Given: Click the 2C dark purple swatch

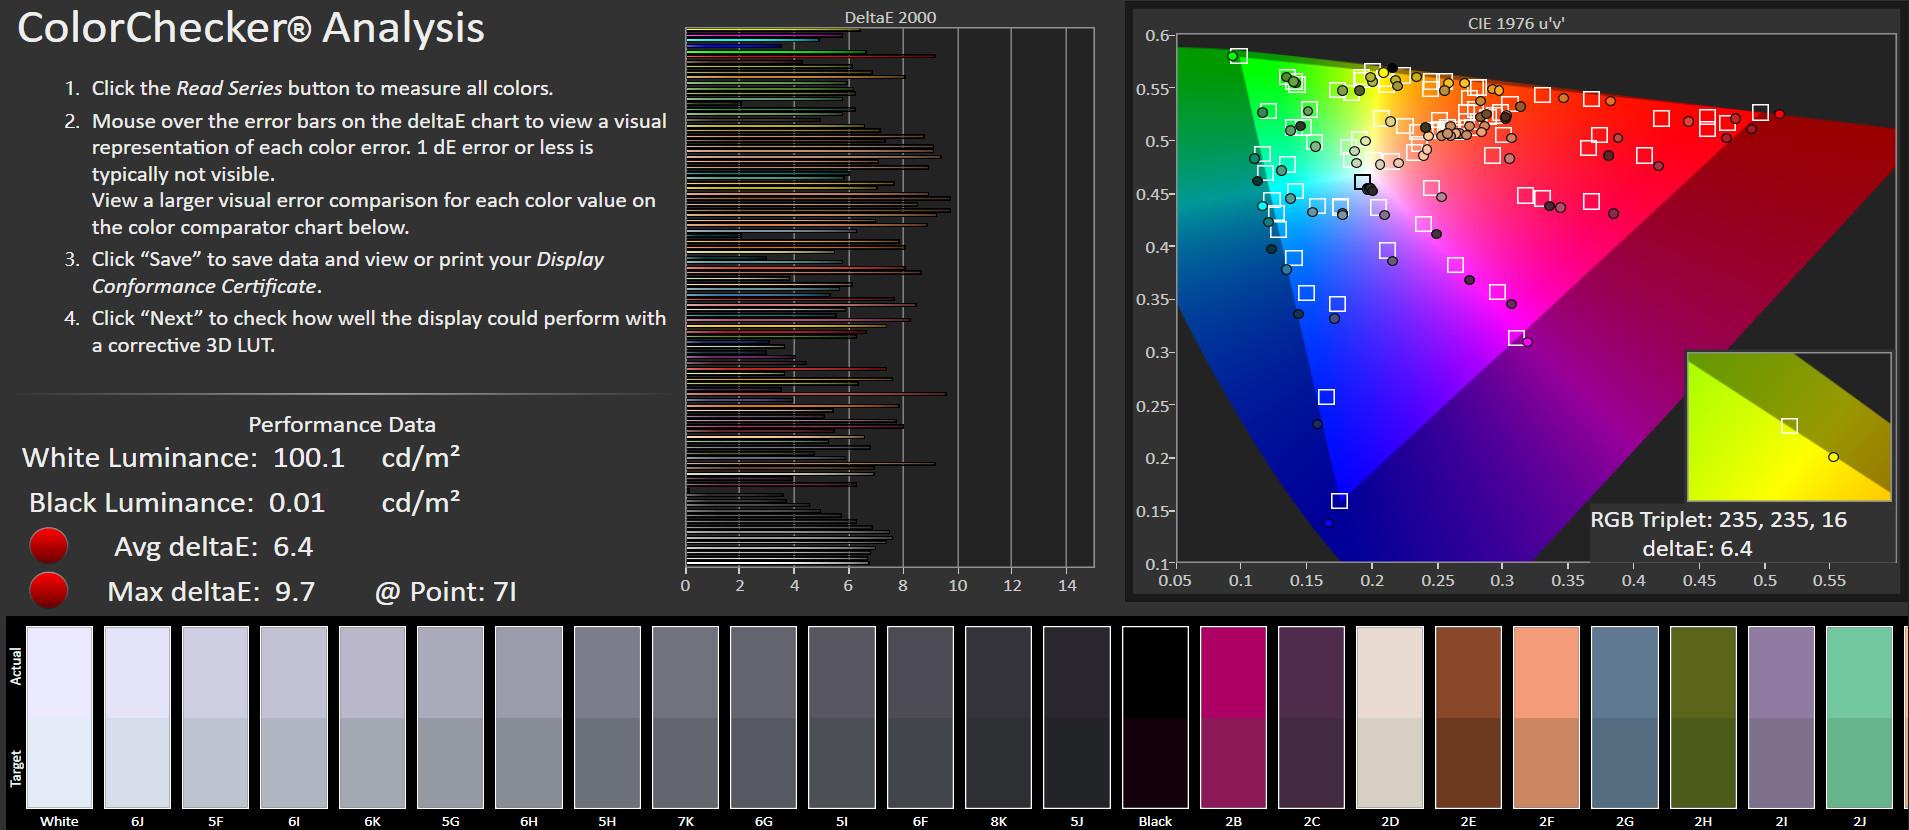Looking at the screenshot, I should click(1311, 717).
